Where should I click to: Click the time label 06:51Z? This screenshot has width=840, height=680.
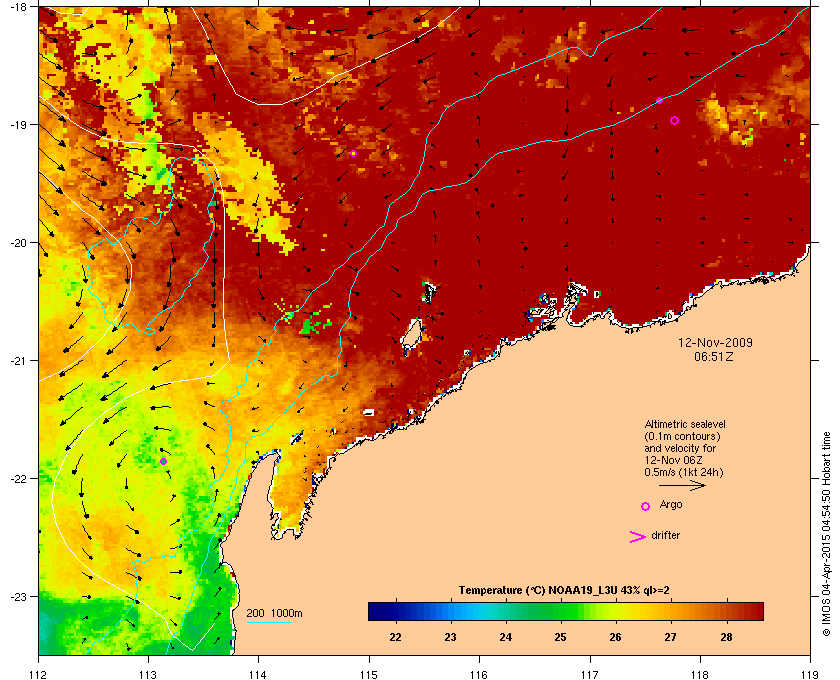coord(714,356)
